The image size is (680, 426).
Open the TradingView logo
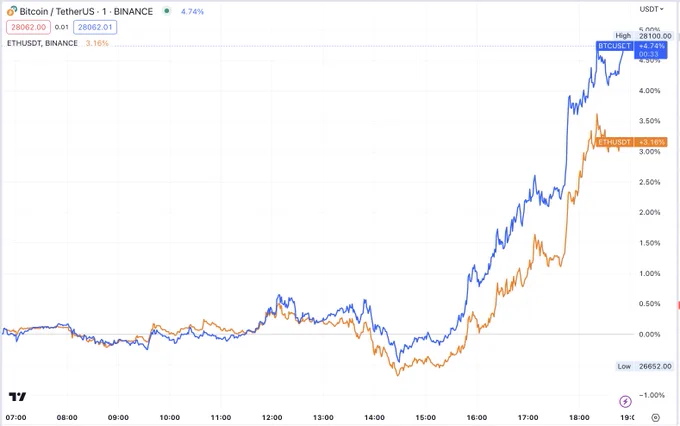coord(17,396)
